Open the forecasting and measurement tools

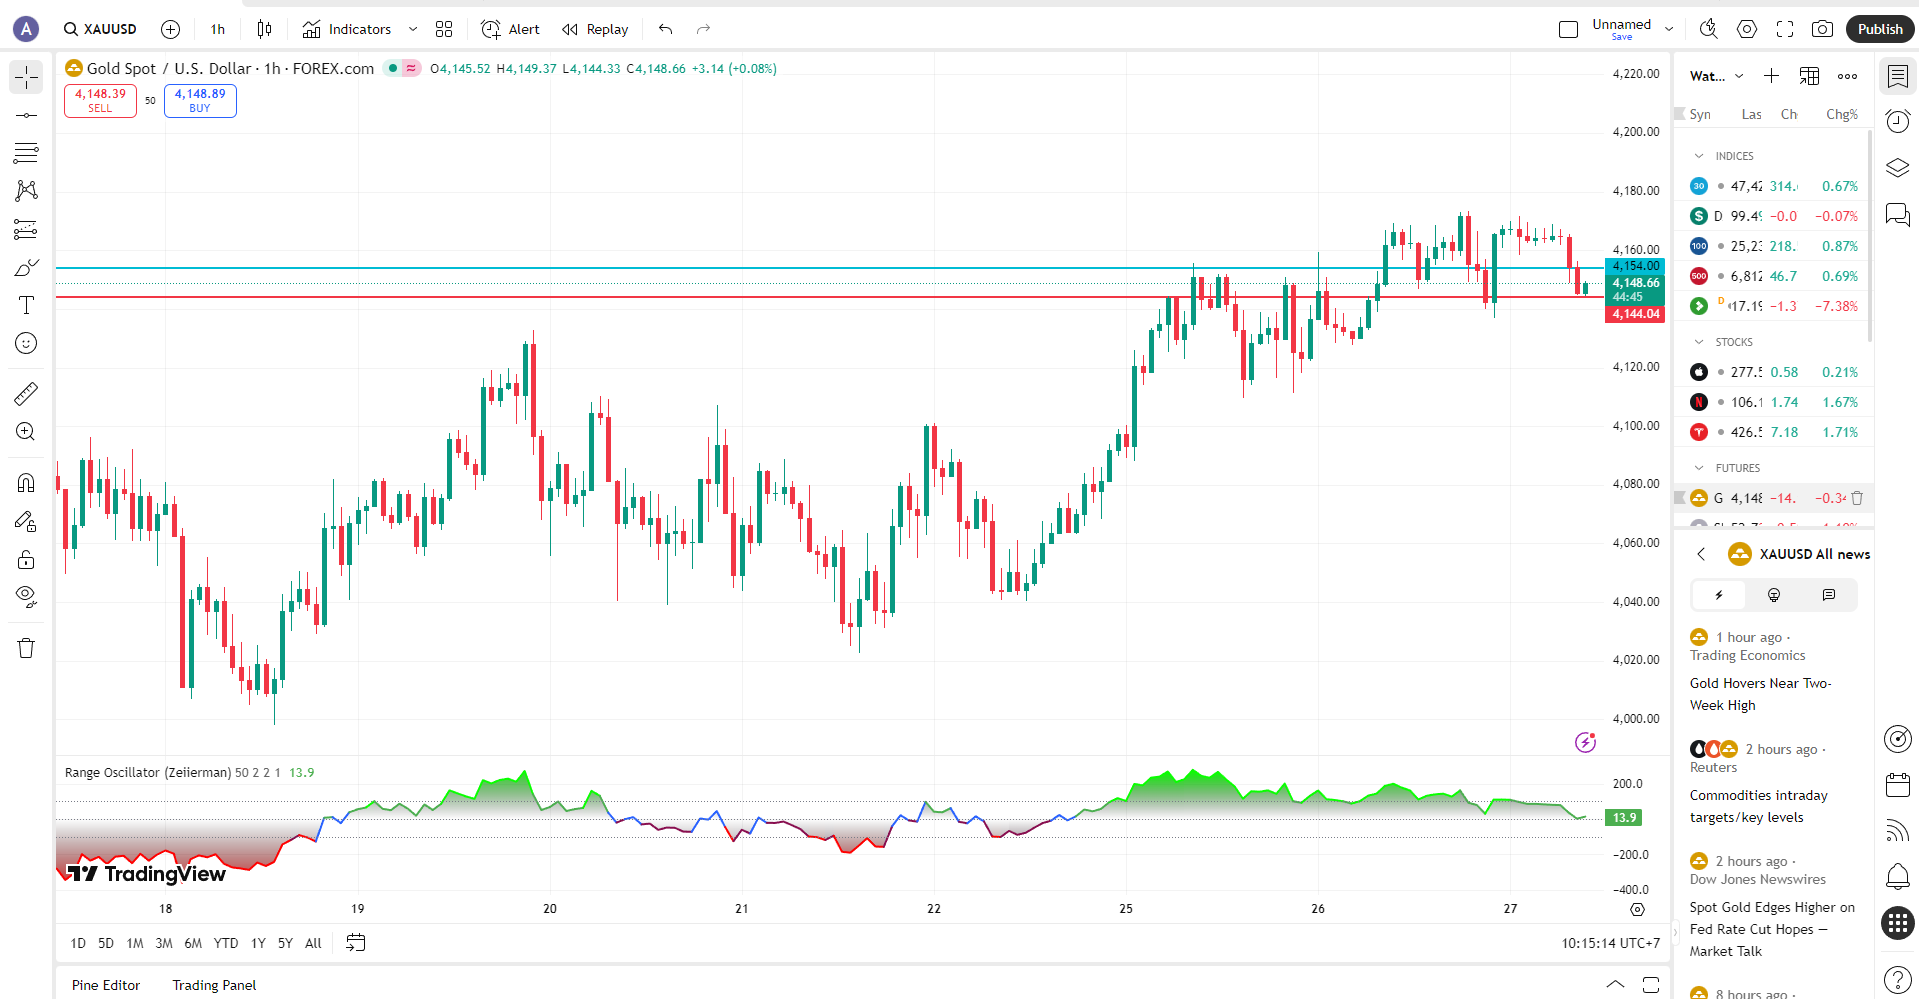pos(26,229)
